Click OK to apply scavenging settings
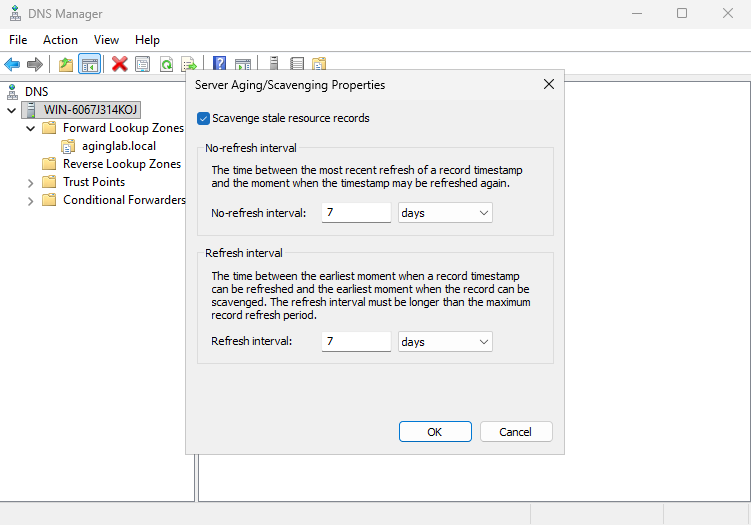 pos(435,432)
